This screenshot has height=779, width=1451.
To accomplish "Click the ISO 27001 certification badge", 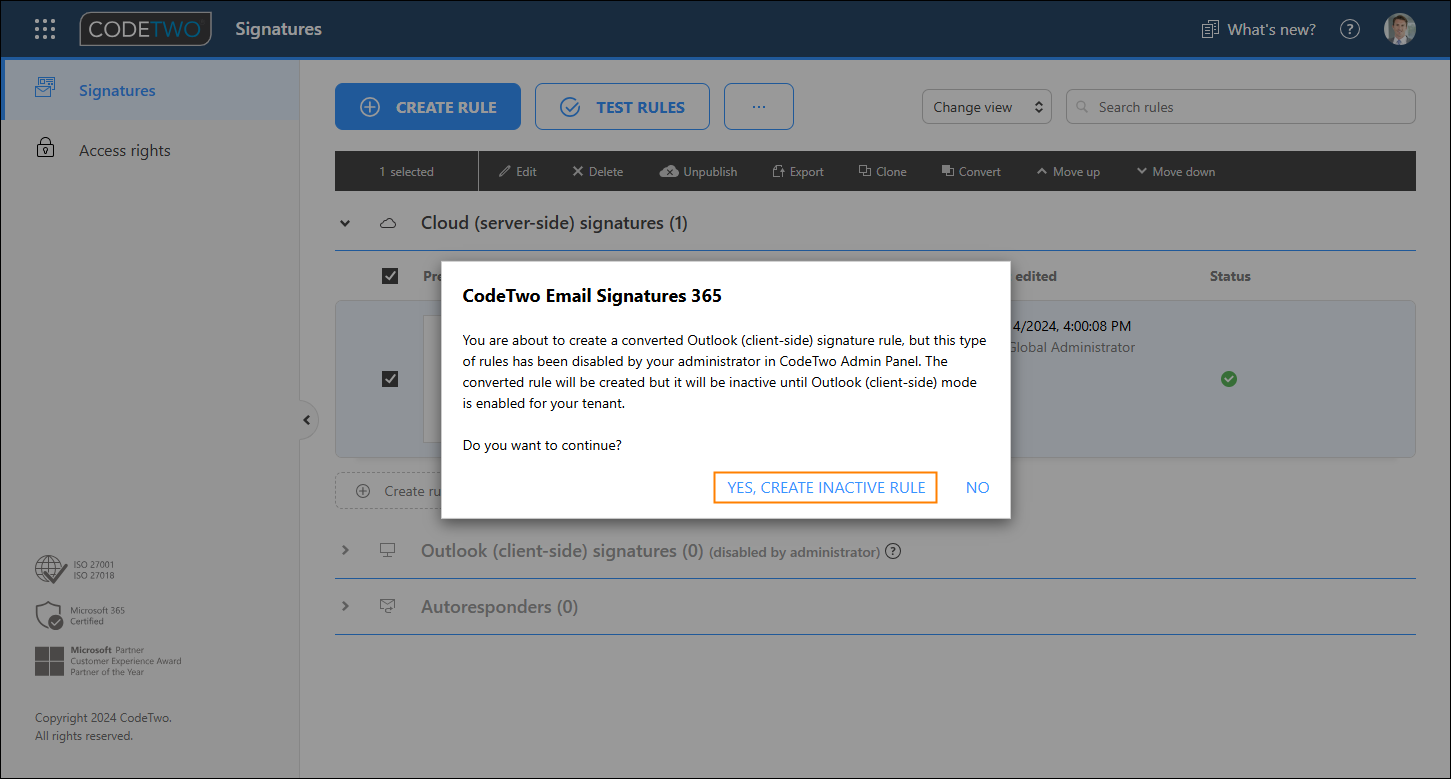I will [x=75, y=570].
